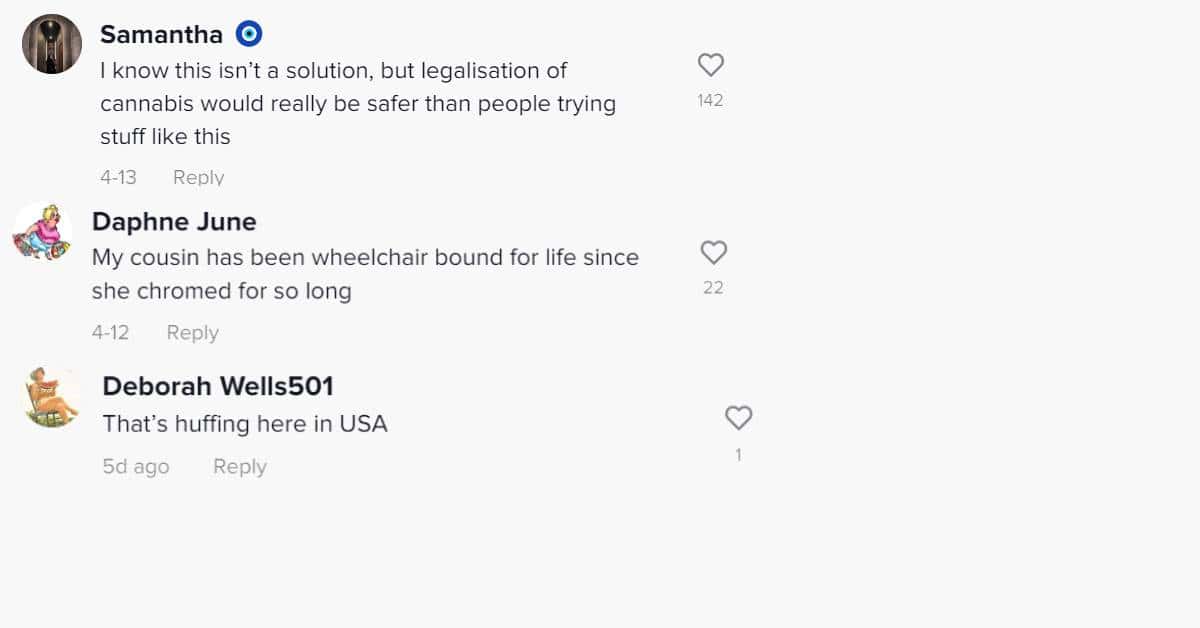This screenshot has width=1200, height=628.
Task: Select the Daphne June username
Action: pos(175,221)
